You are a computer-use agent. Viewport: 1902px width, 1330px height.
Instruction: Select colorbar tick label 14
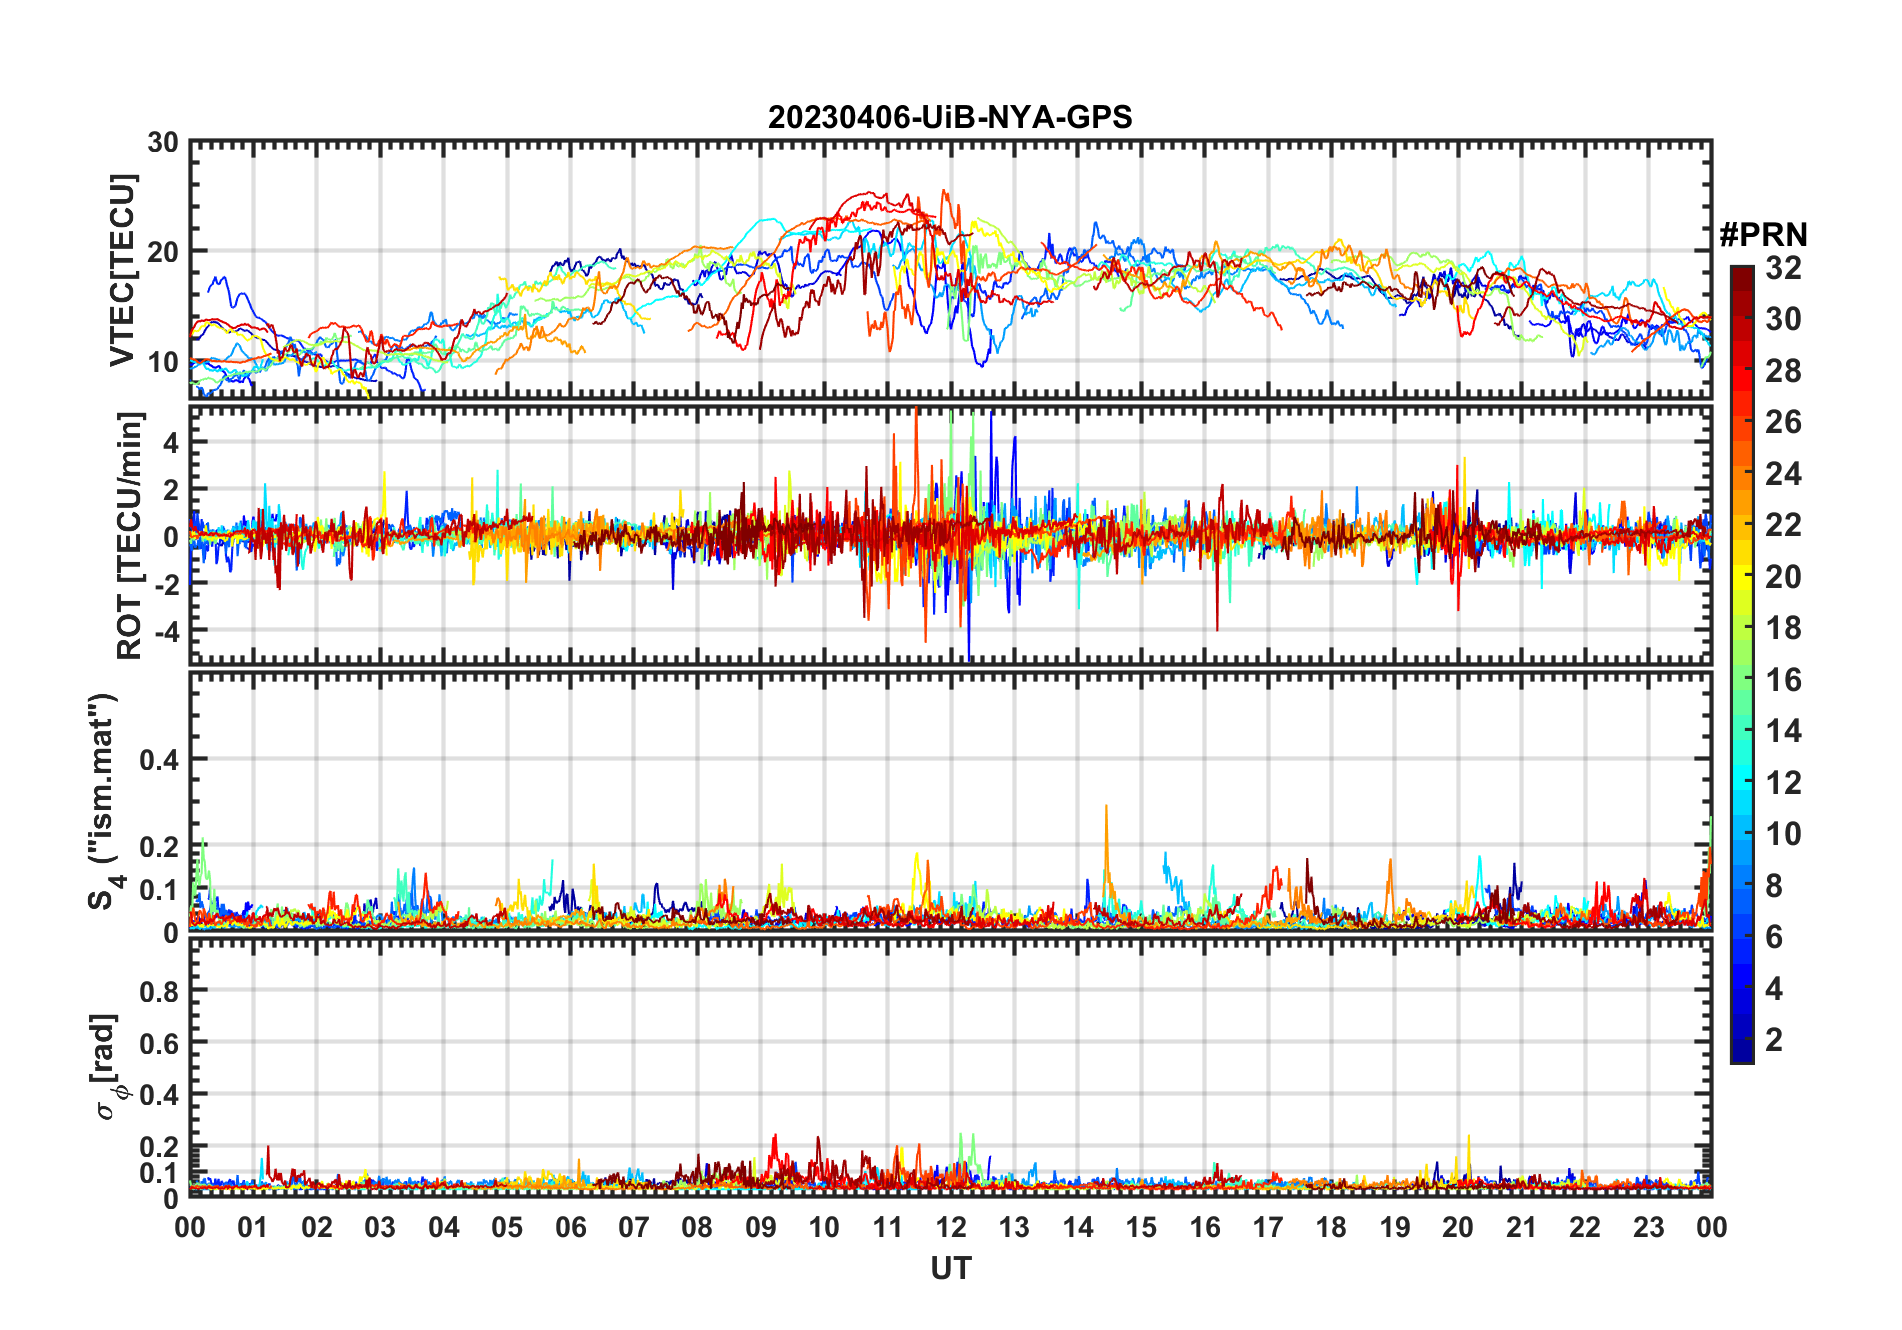(1783, 731)
